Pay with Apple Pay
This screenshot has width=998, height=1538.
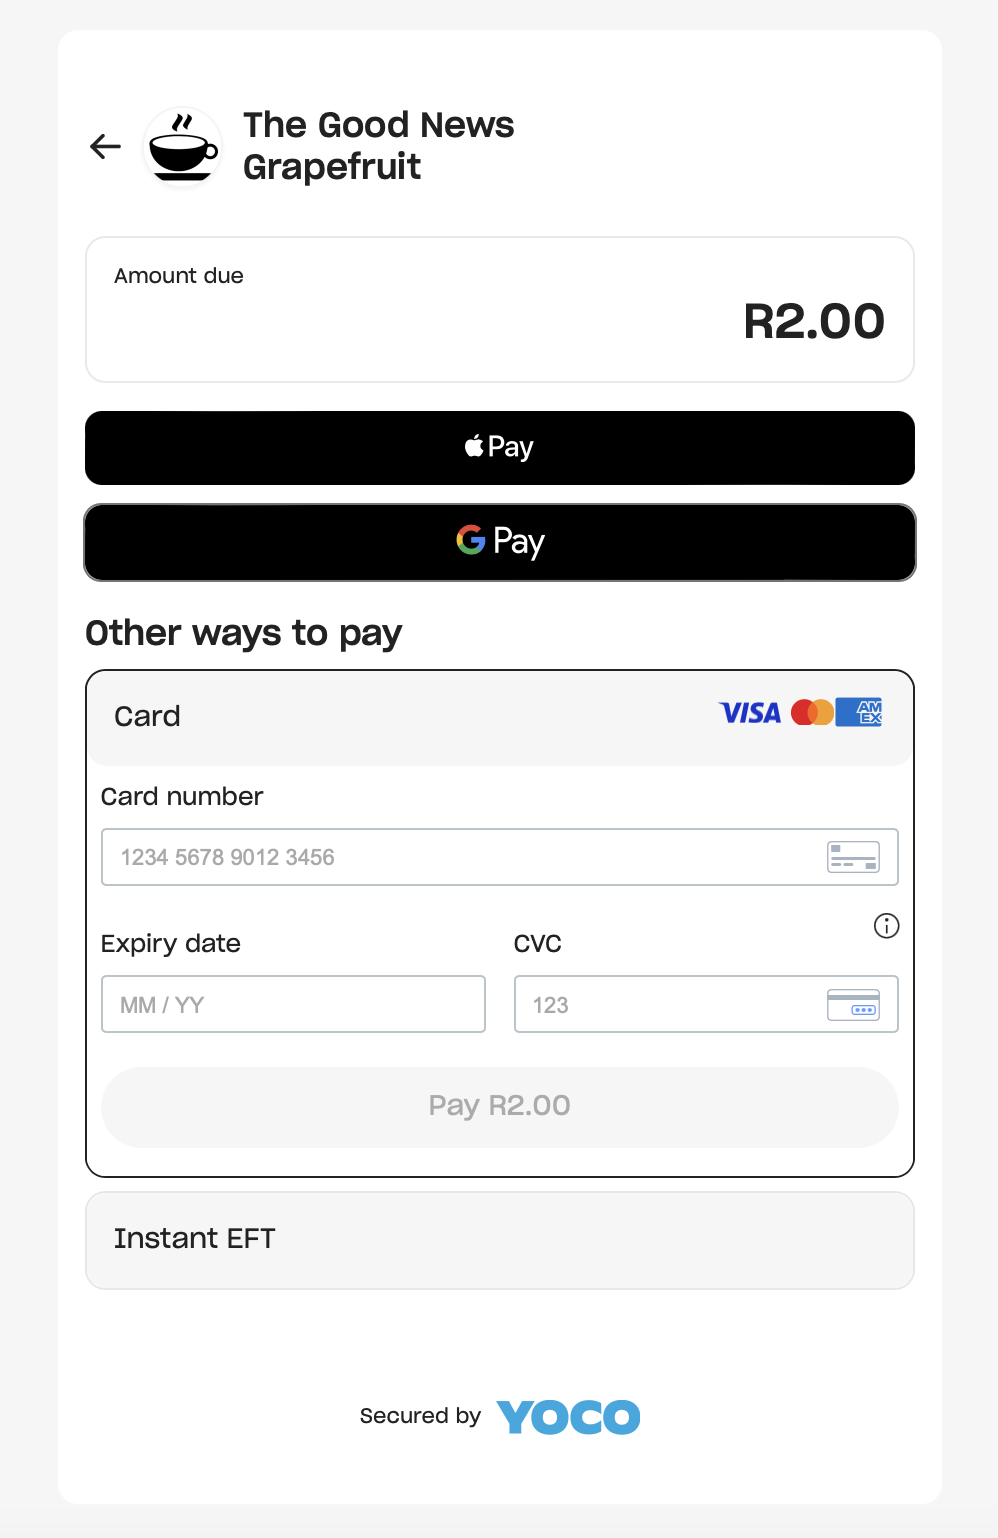(x=500, y=448)
